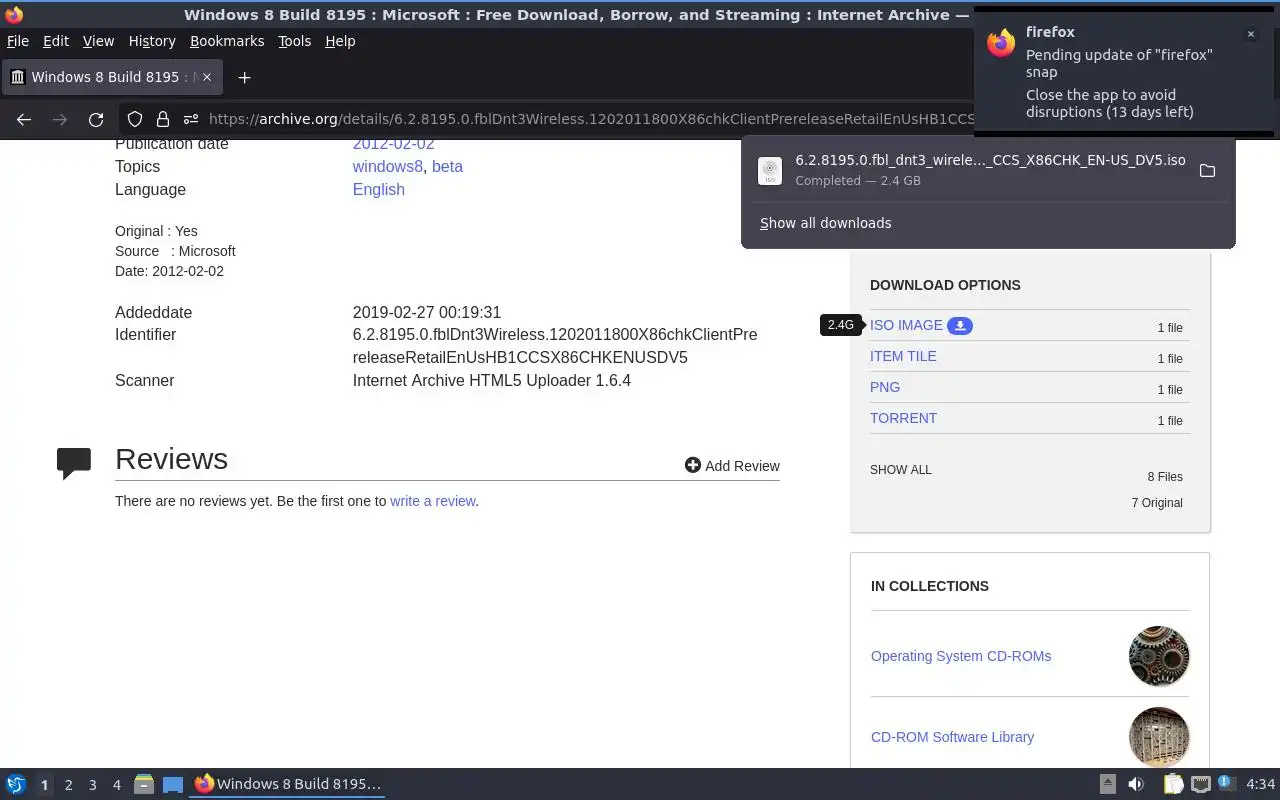Switch to virtual desktop 4
The image size is (1280, 800).
click(x=116, y=785)
